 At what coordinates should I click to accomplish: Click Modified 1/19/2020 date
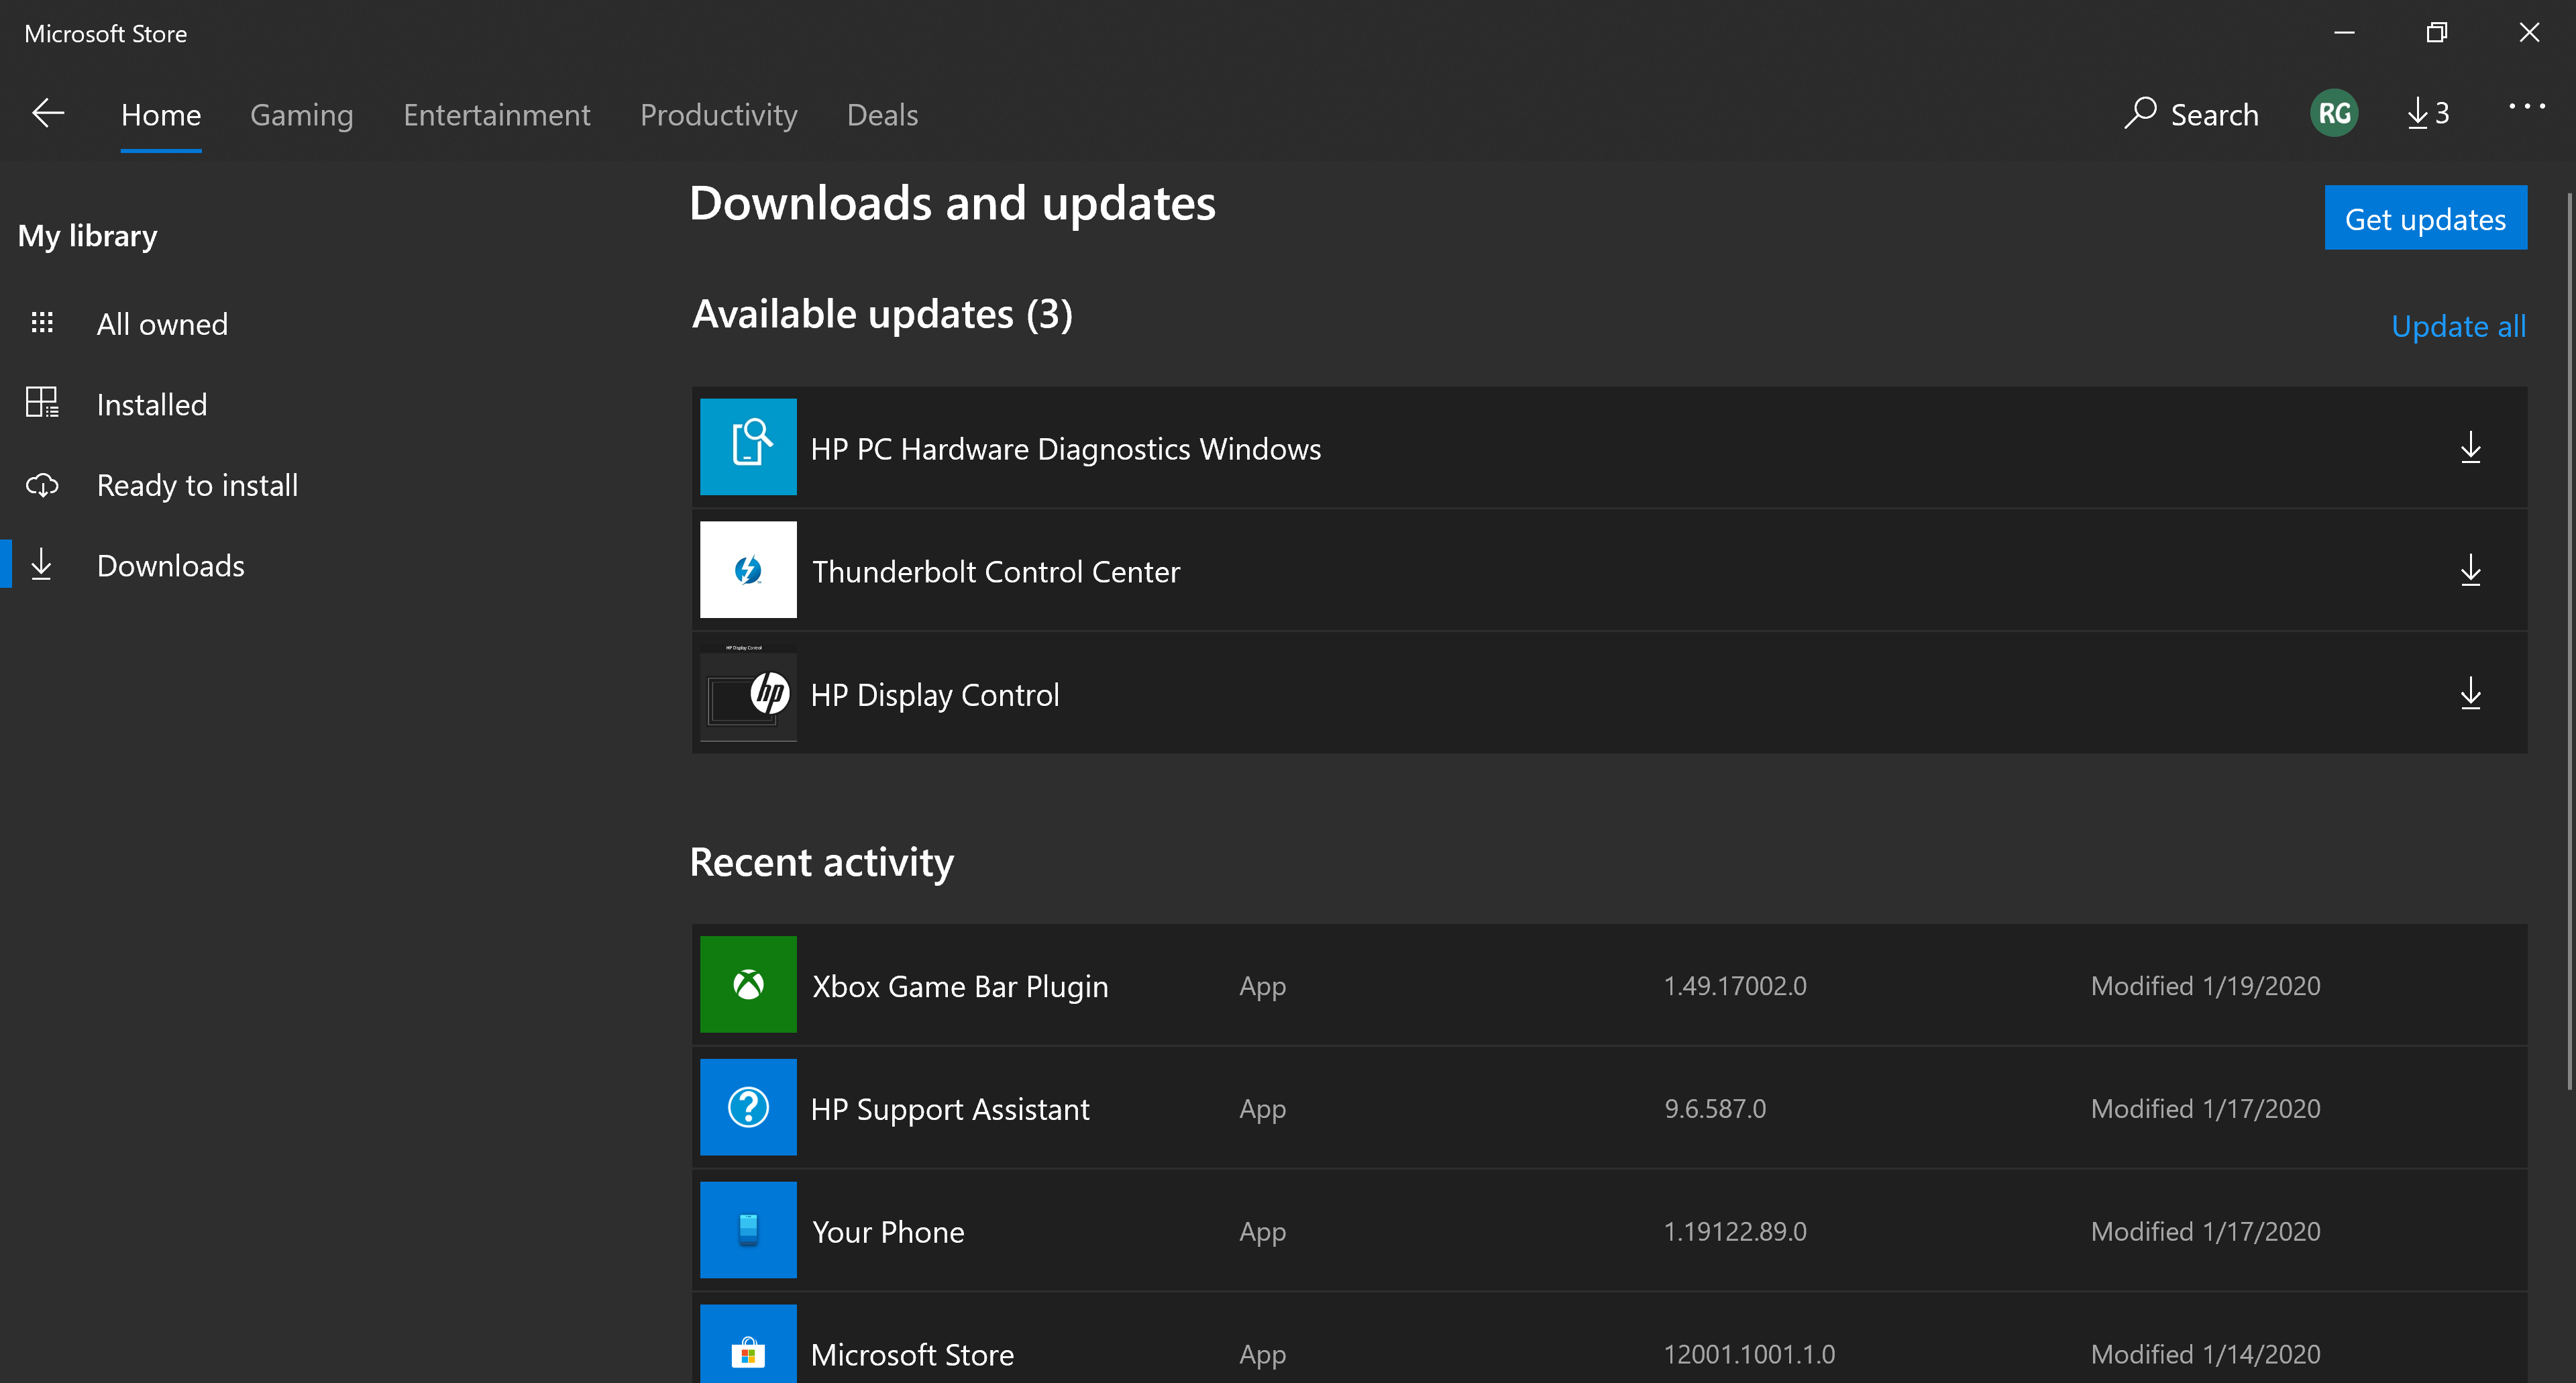pyautogui.click(x=2206, y=986)
